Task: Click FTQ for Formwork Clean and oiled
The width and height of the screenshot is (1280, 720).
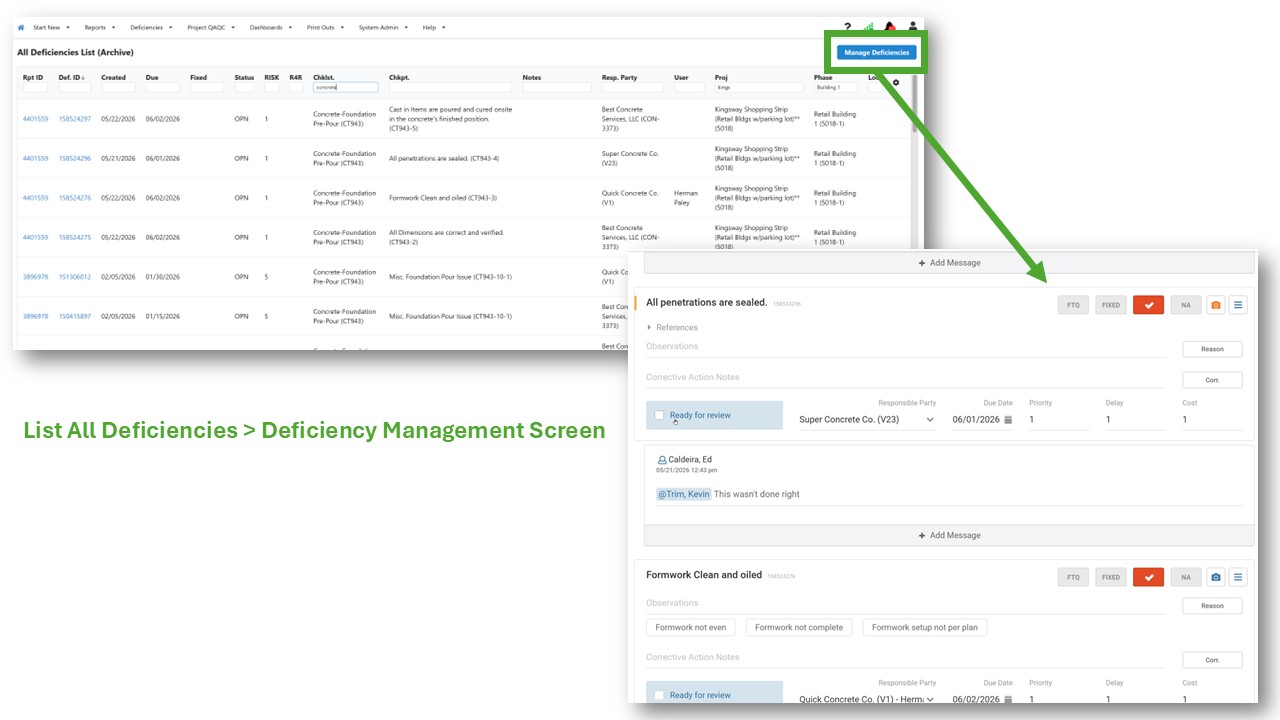Action: 1073,577
